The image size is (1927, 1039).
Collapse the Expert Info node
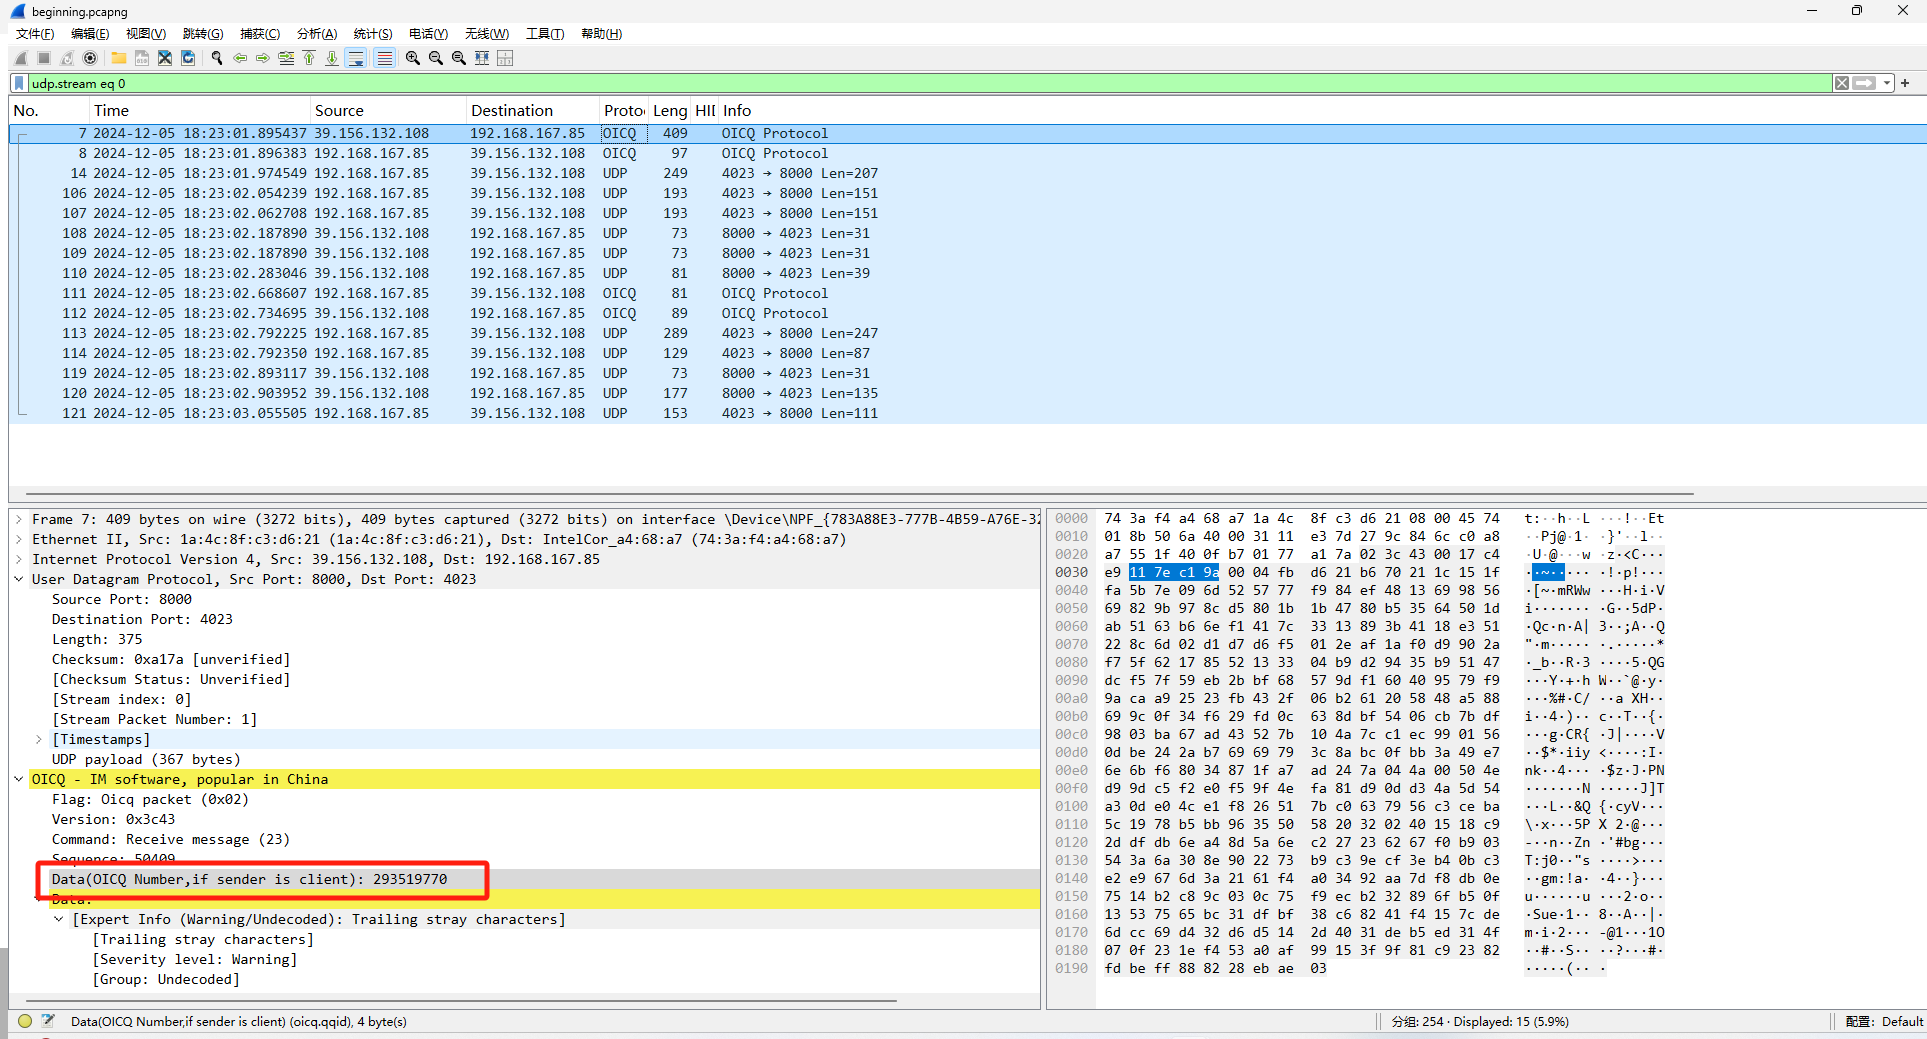(59, 919)
